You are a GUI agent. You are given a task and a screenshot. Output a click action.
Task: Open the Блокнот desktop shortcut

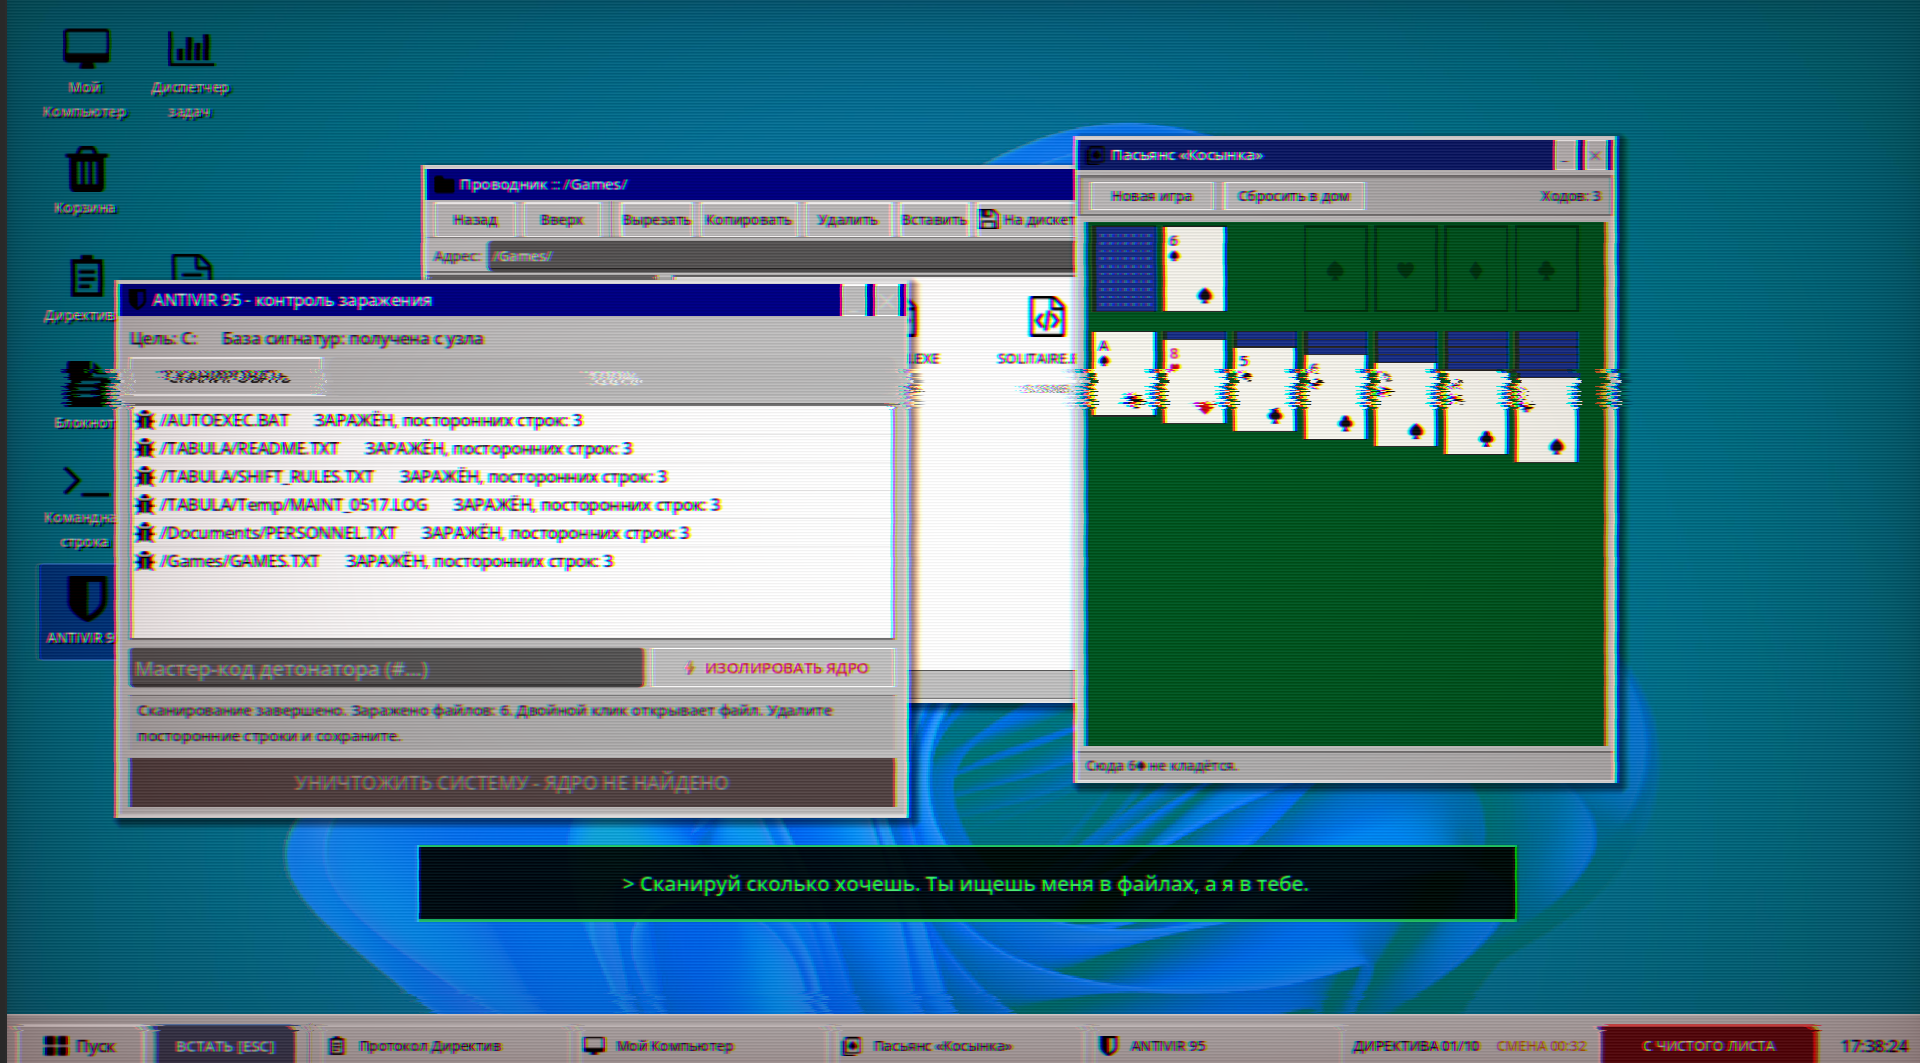click(x=85, y=395)
